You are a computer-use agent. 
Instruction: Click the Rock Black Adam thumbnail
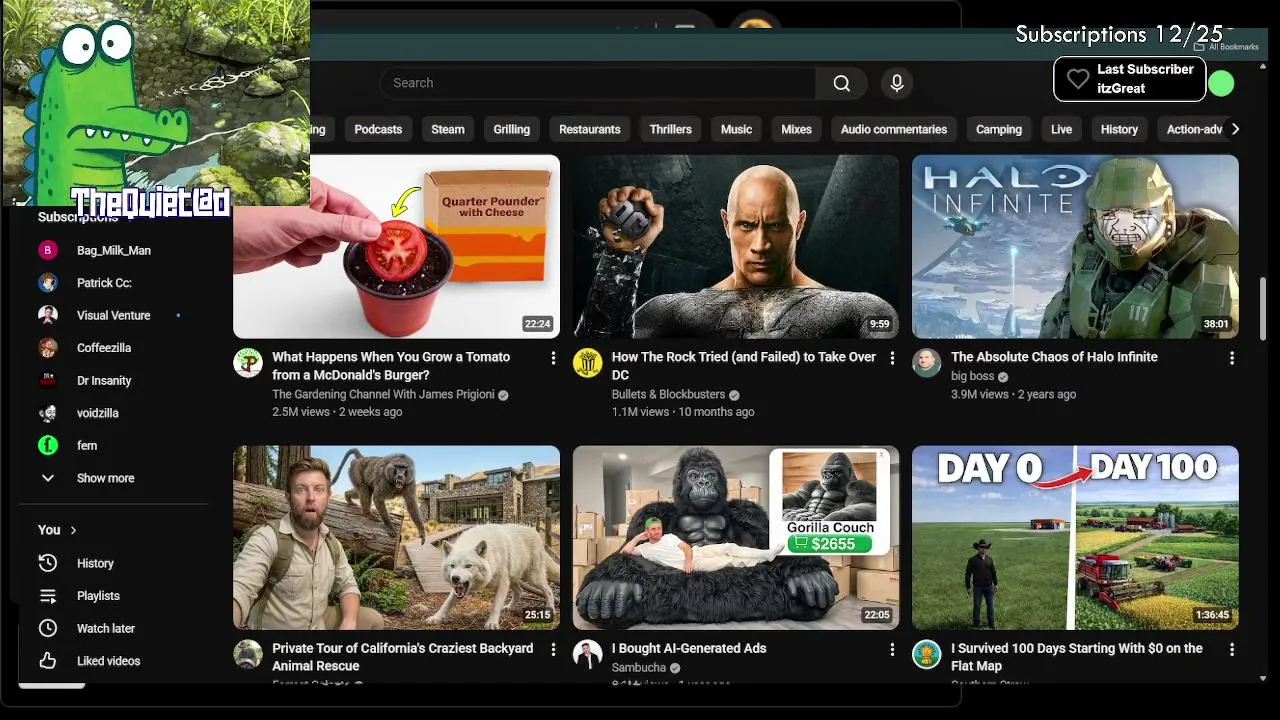point(736,246)
